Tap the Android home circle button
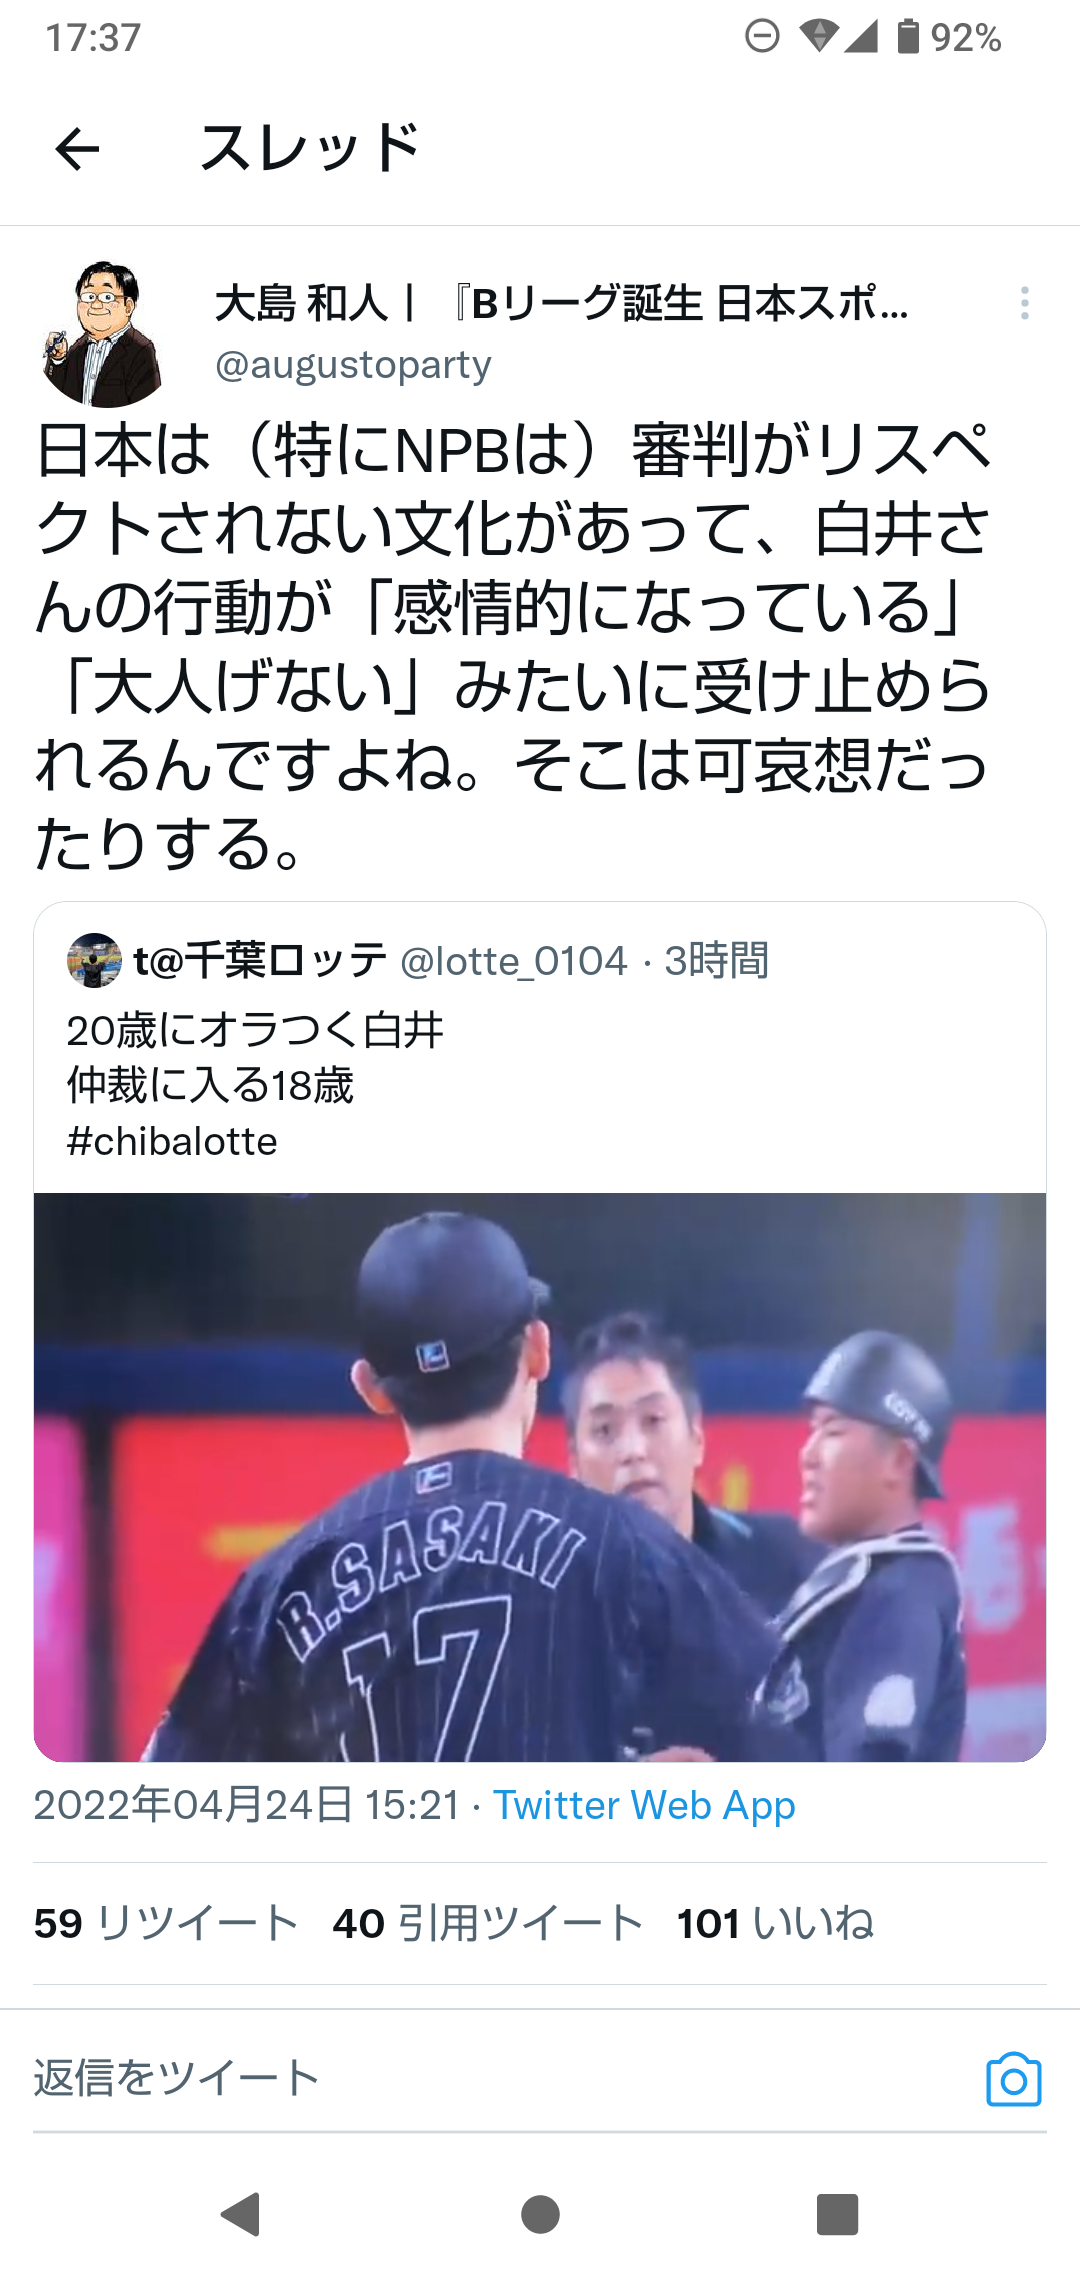Viewport: 1080px width, 2280px height. (540, 2214)
